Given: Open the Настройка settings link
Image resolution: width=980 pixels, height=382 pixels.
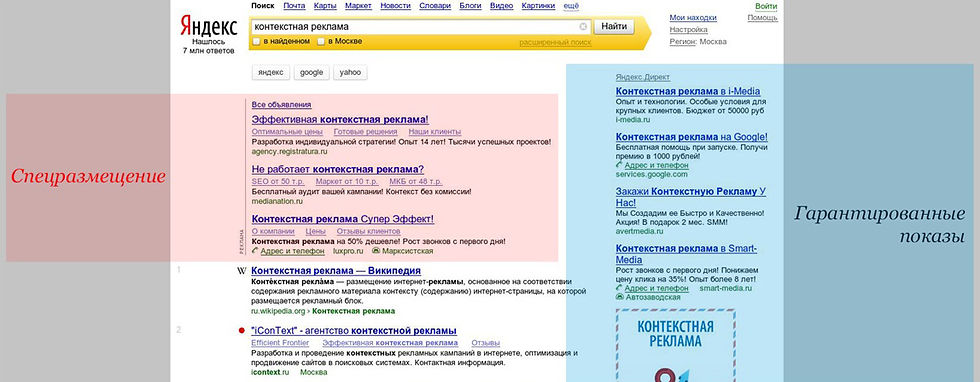Looking at the screenshot, I should [x=688, y=29].
